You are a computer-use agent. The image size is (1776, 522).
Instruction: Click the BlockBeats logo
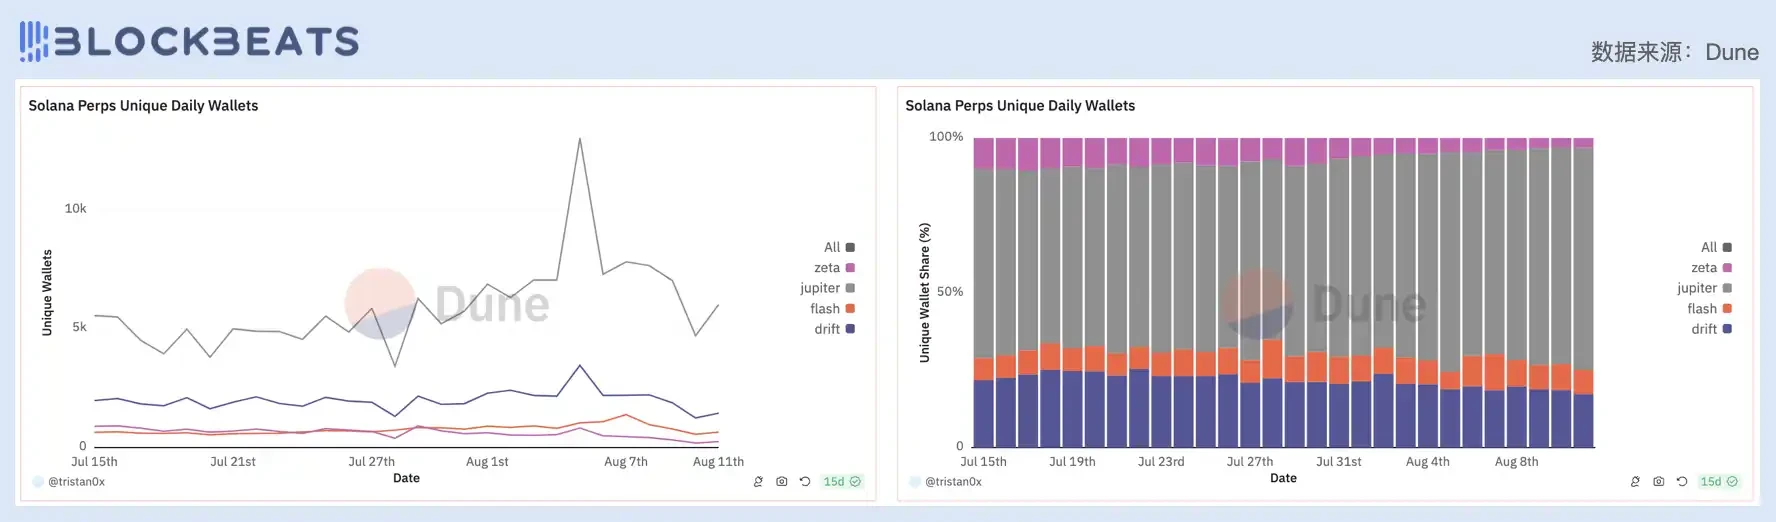click(189, 41)
